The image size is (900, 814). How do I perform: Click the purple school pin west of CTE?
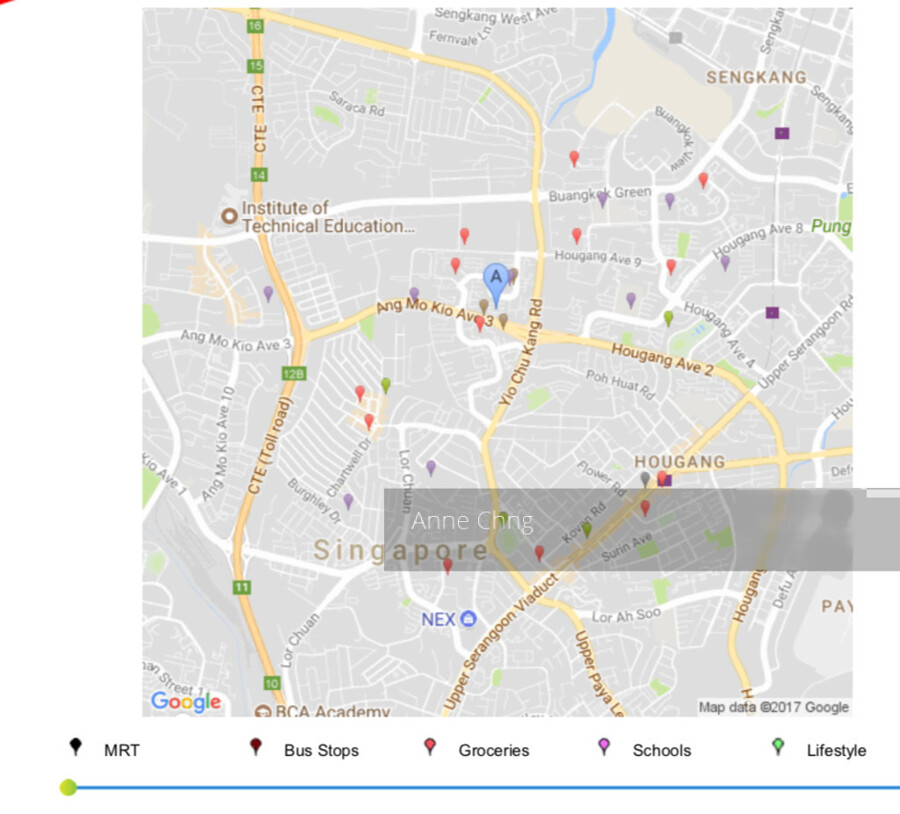[x=268, y=293]
